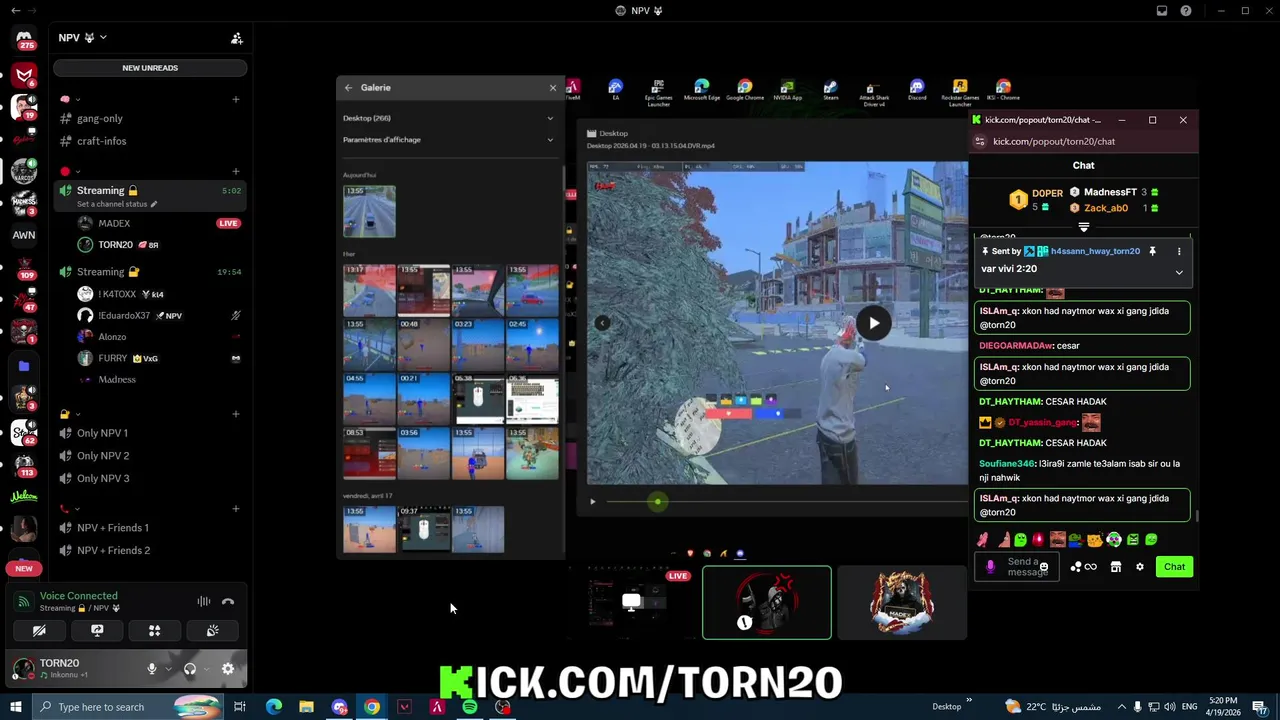Viewport: 1280px width, 720px height.
Task: Disconnect from voice using the hang-up icon
Action: (228, 602)
